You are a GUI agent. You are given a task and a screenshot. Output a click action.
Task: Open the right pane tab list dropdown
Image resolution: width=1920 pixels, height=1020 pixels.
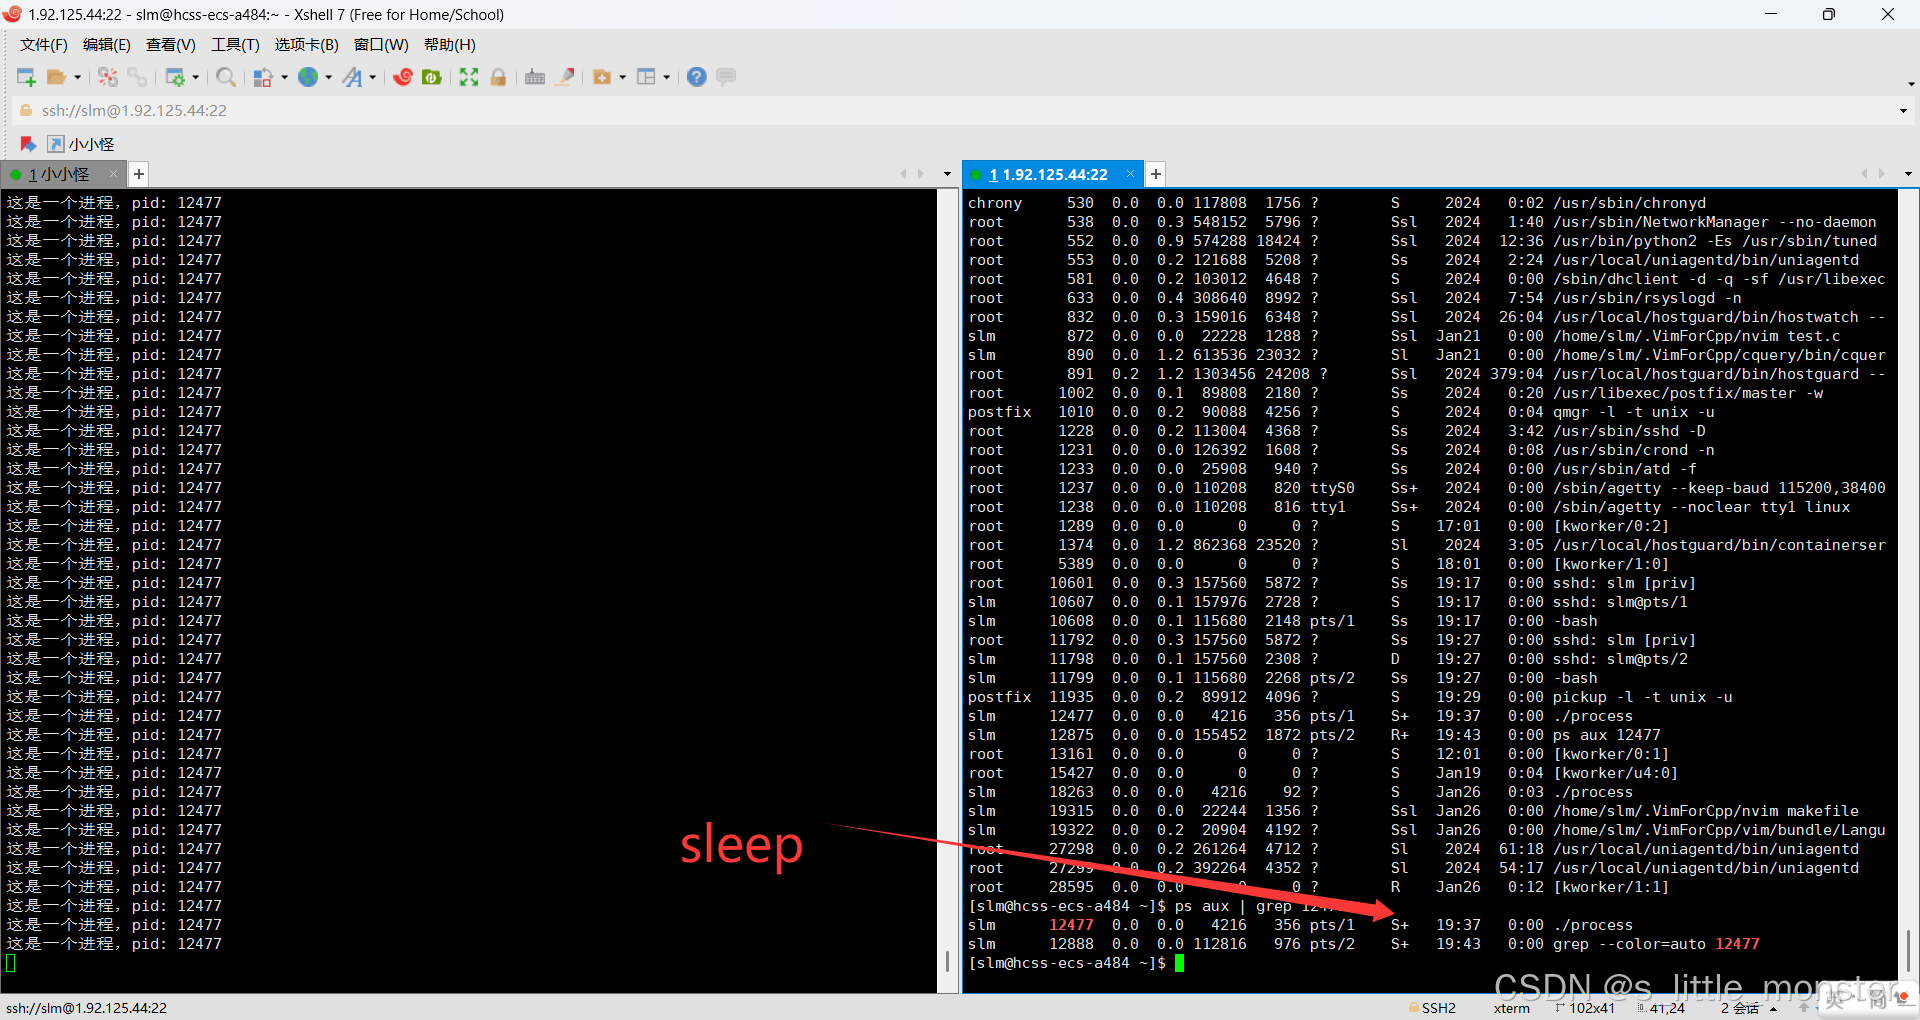click(x=1908, y=174)
